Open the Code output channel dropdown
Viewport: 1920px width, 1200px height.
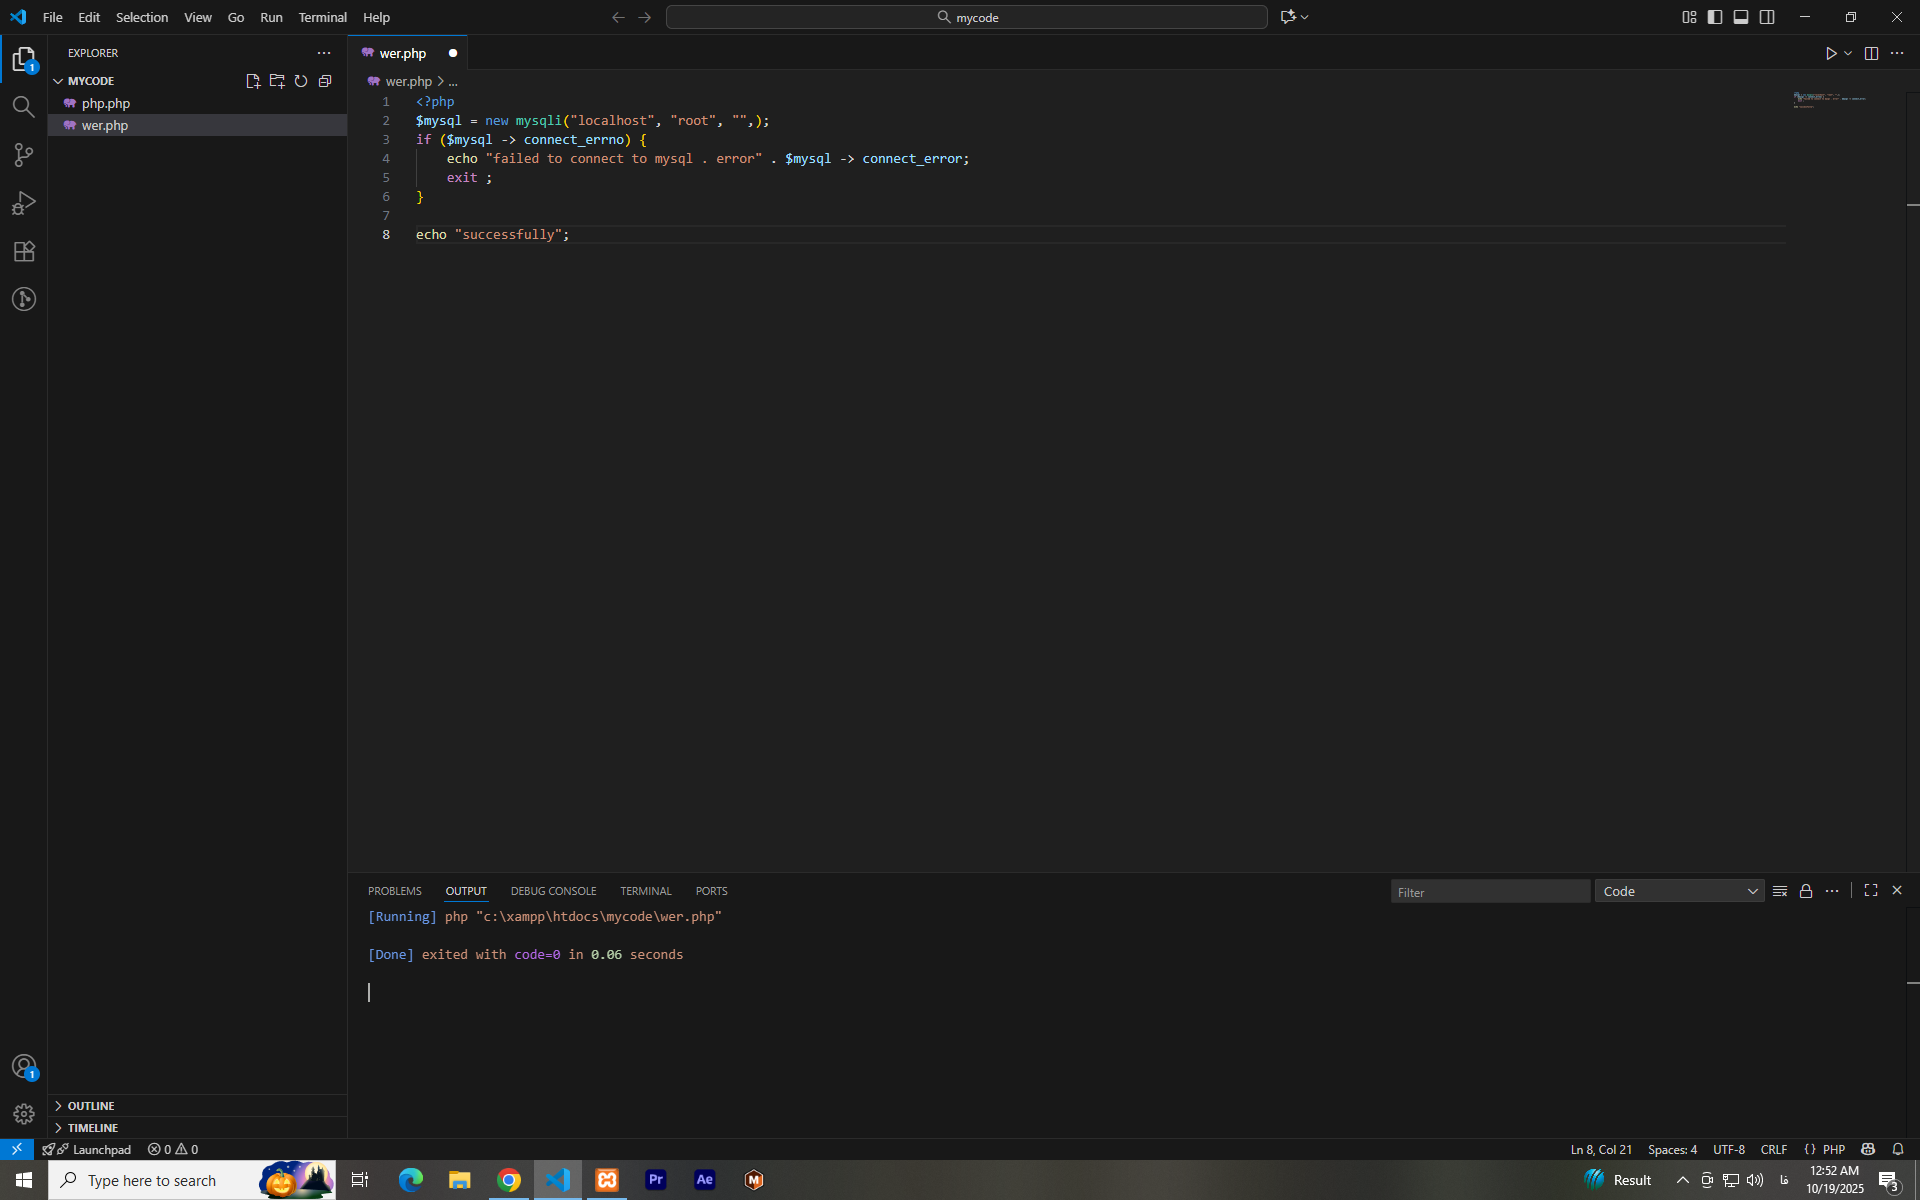click(1679, 891)
